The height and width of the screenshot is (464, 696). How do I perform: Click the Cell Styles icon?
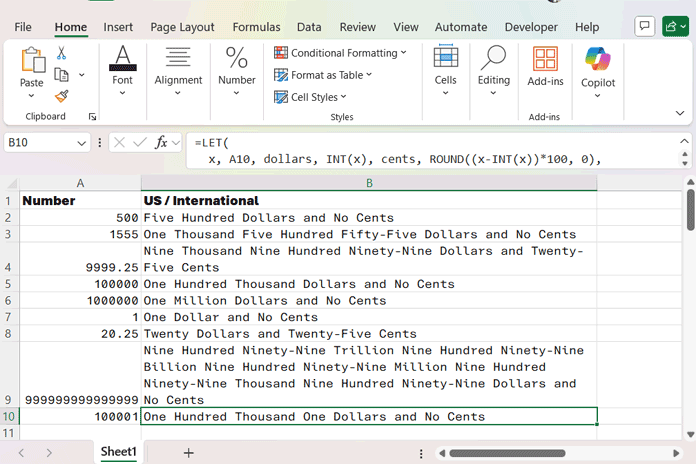point(281,97)
